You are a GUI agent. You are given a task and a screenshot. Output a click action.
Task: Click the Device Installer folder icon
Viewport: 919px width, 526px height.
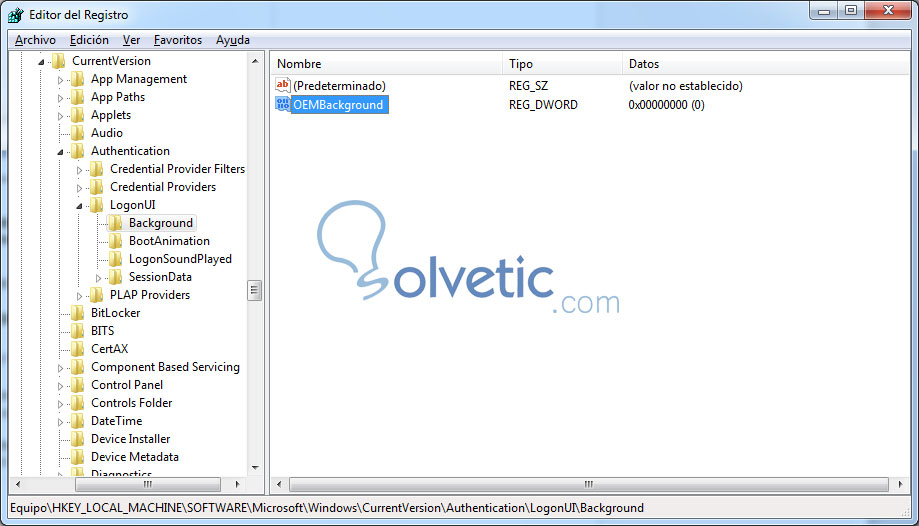pos(77,439)
